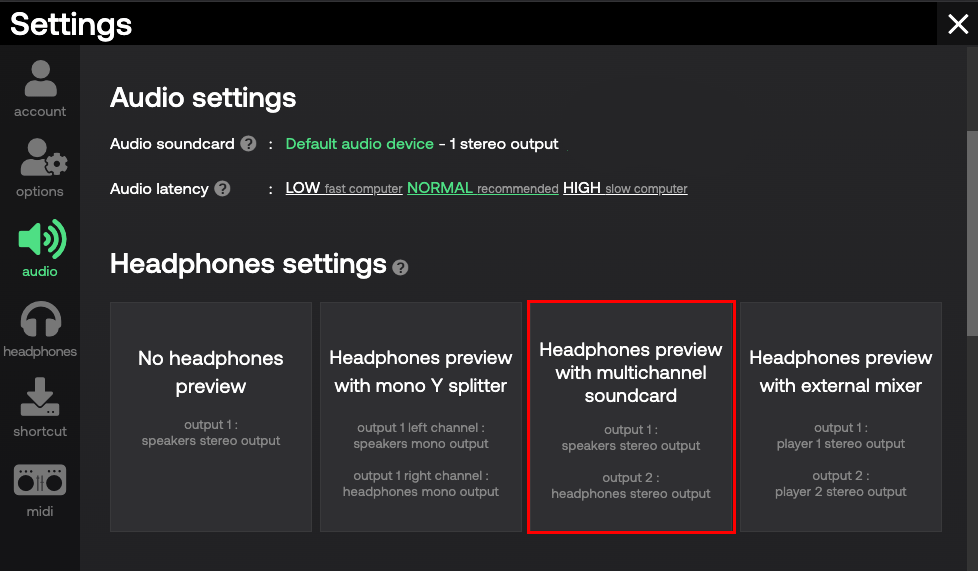978x571 pixels.
Task: Click help icon next to Headphones settings
Action: point(400,268)
